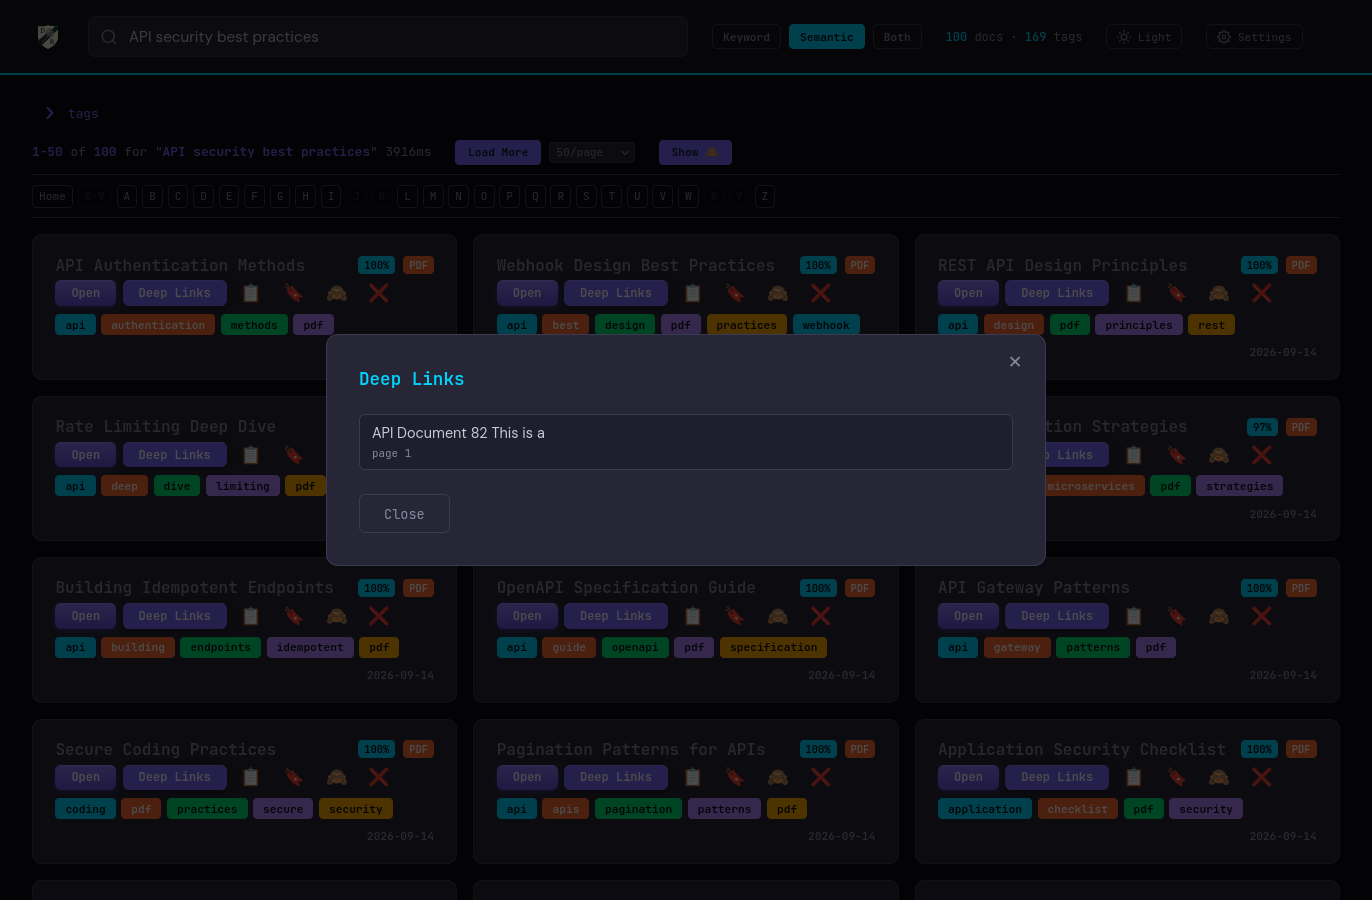Click the authentication tag on API Authentication Methods
Viewport: 1372px width, 900px height.
coord(158,325)
